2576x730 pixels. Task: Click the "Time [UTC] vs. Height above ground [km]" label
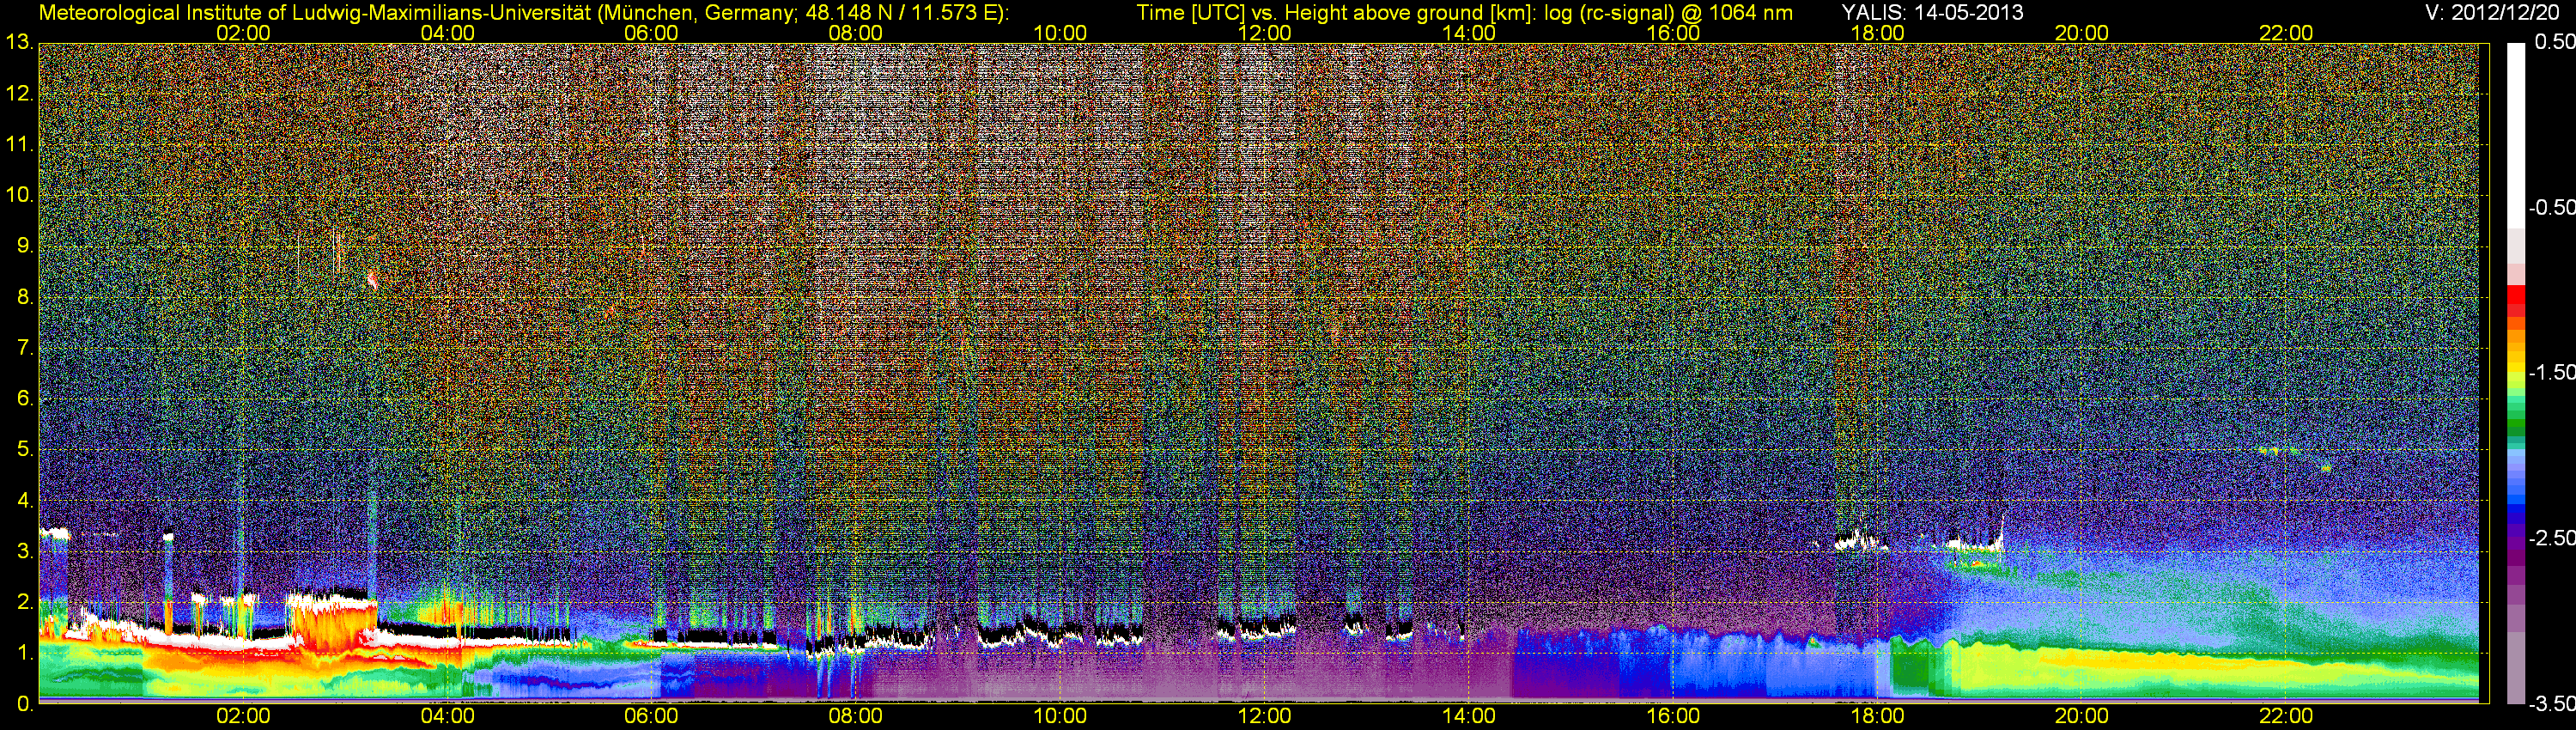[x=1336, y=12]
